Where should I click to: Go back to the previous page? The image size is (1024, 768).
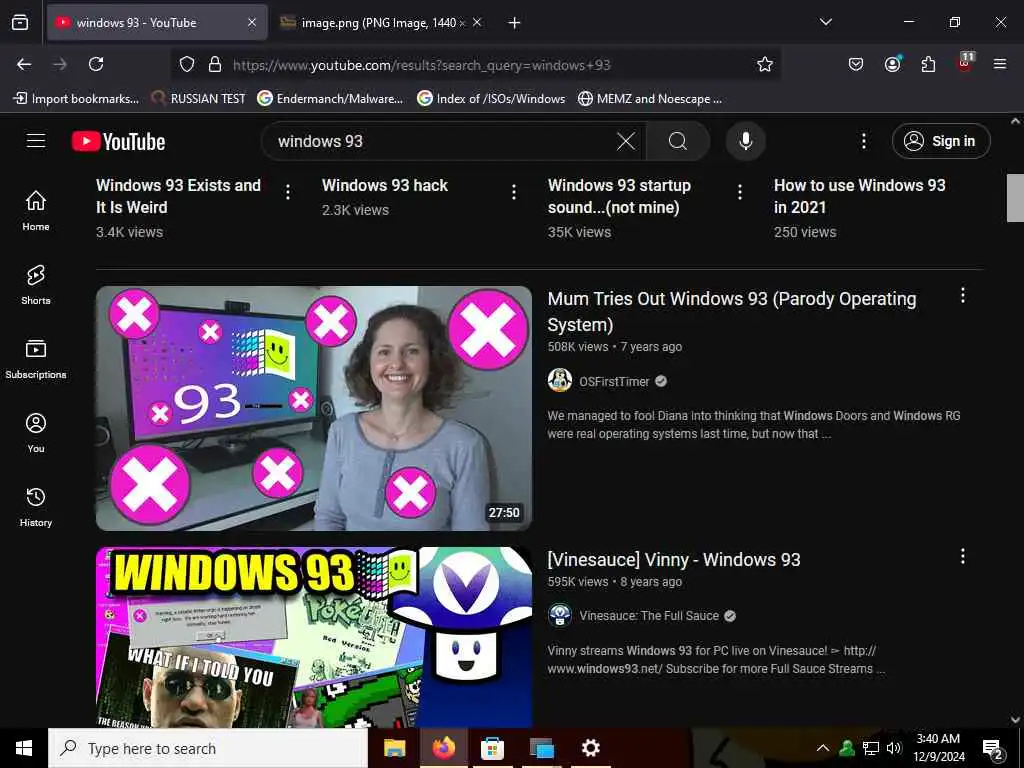coord(24,64)
